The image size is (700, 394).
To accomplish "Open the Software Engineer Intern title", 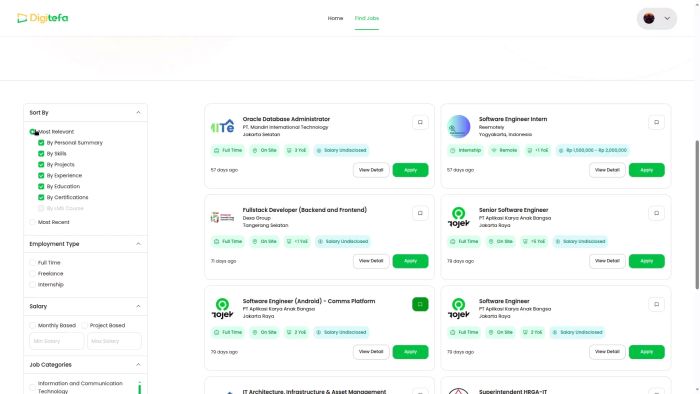I will [513, 119].
